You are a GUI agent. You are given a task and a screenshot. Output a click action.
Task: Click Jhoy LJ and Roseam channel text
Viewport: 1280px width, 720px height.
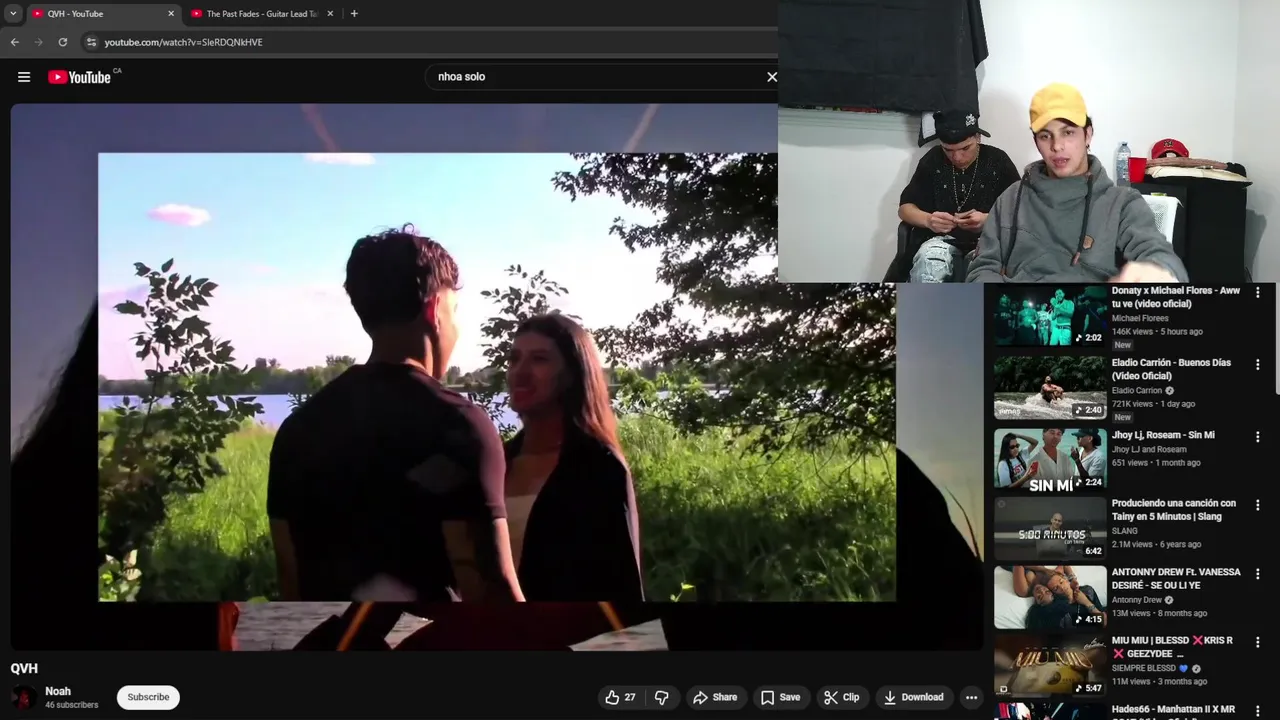point(1149,449)
